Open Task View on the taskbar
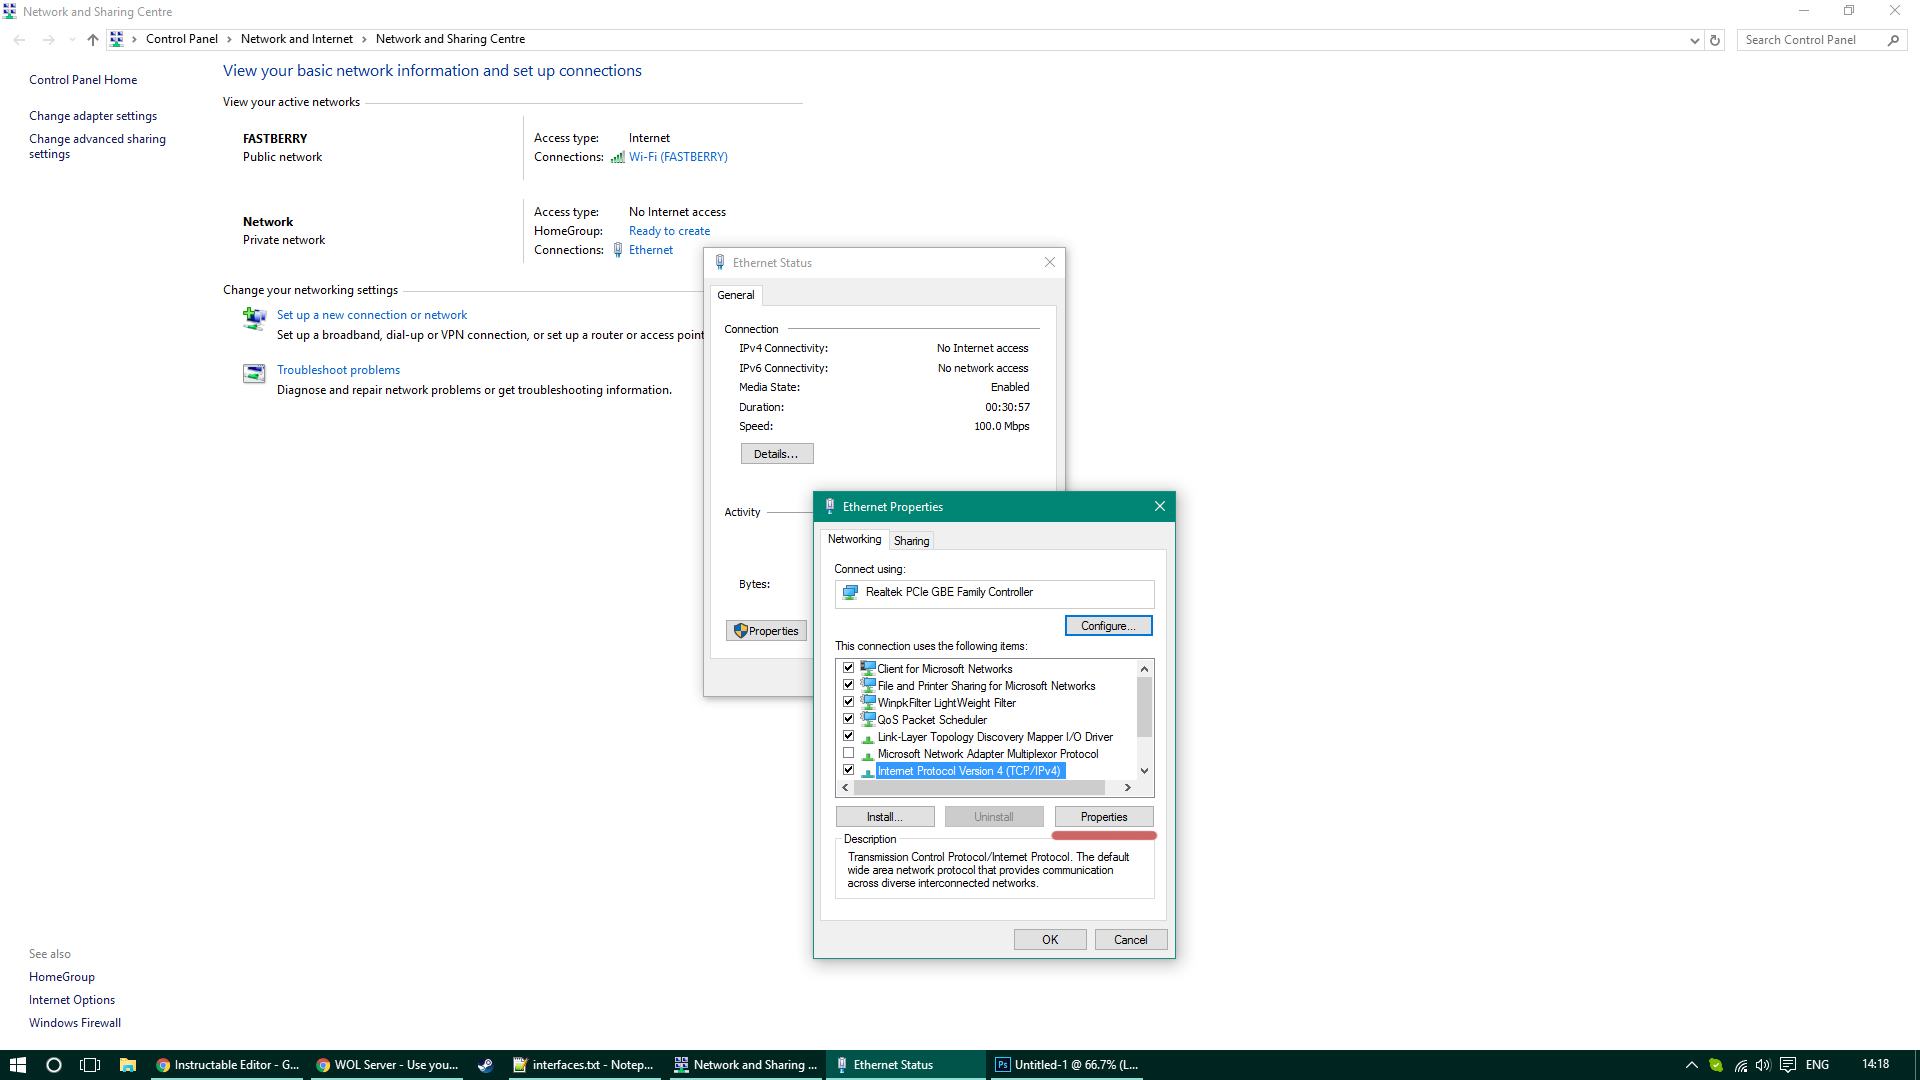The height and width of the screenshot is (1080, 1920). point(90,1065)
